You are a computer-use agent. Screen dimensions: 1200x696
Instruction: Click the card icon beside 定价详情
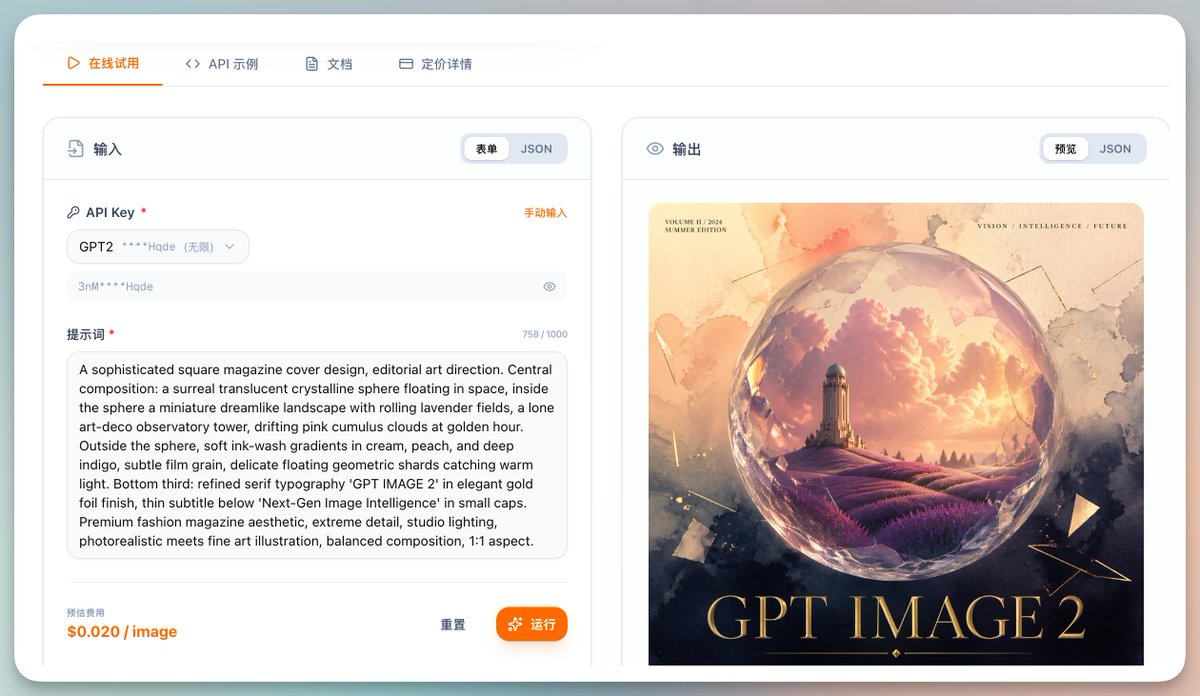406,64
